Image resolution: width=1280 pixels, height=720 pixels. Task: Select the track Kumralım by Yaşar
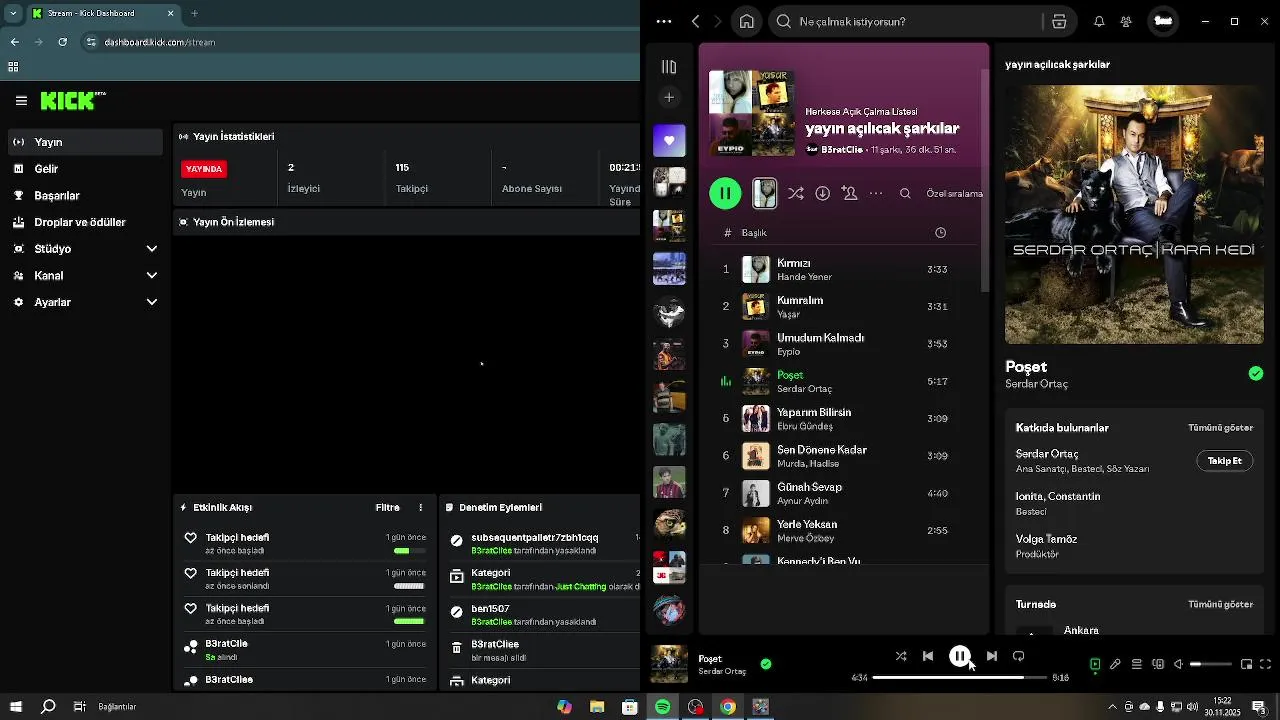pos(843,307)
